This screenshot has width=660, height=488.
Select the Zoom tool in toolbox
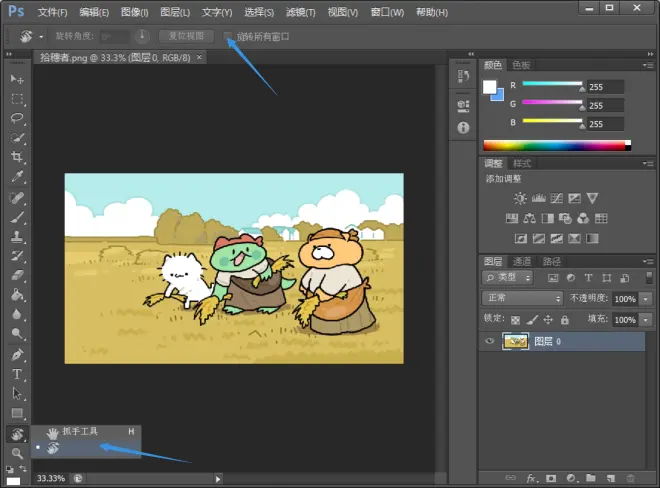click(x=17, y=453)
